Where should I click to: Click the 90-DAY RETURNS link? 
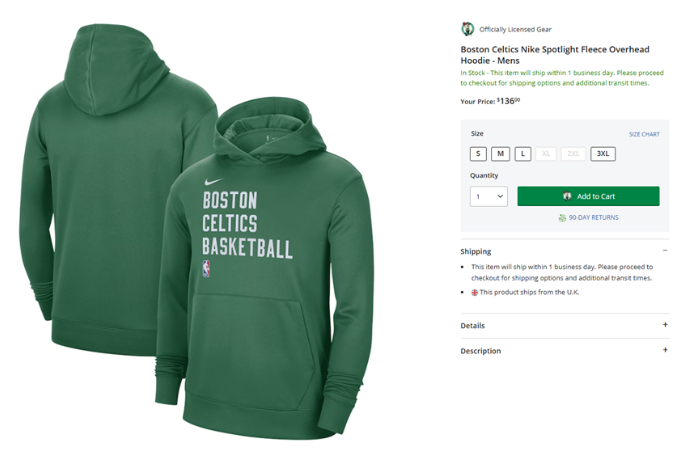point(593,217)
